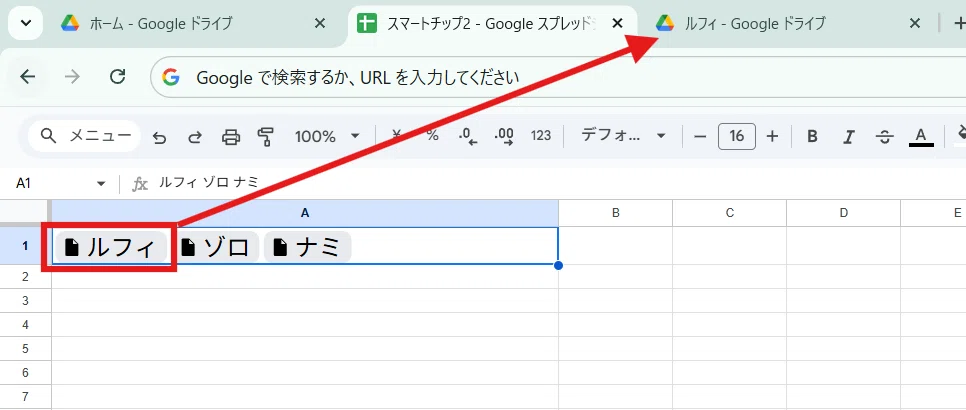Select row 1 header
The image size is (966, 410).
coord(25,246)
